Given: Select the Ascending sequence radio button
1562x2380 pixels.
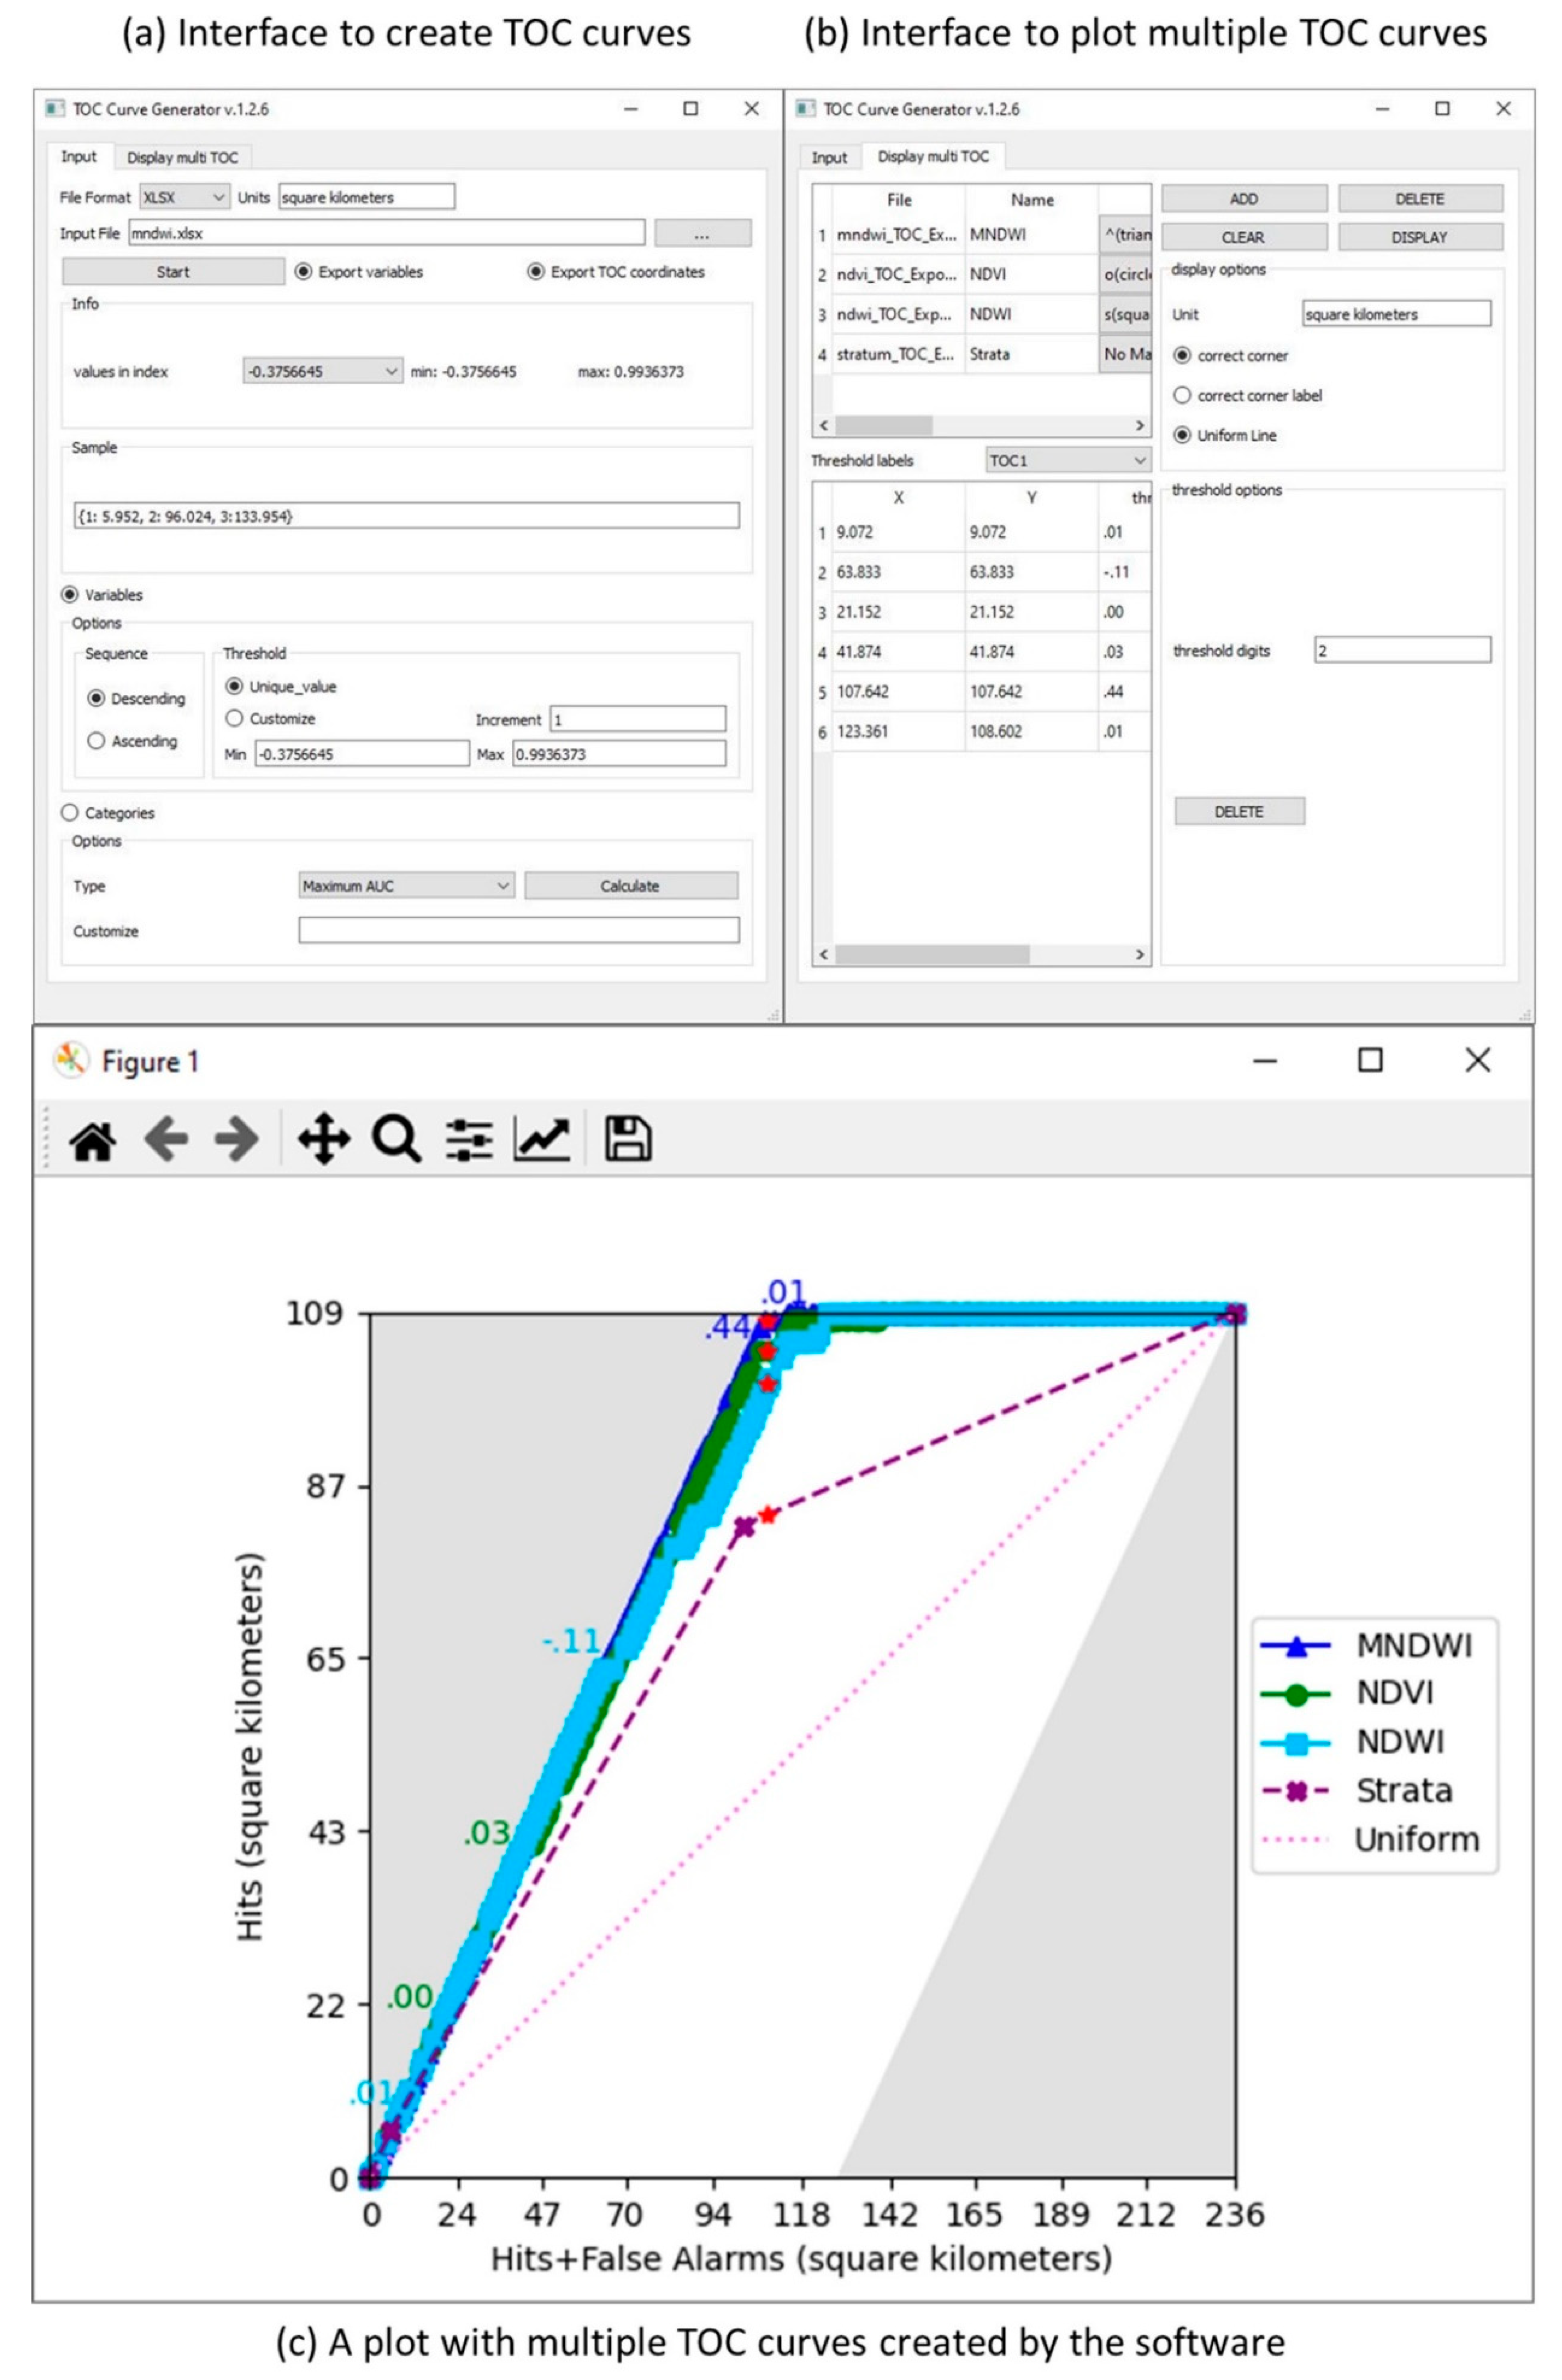Looking at the screenshot, I should click(97, 741).
